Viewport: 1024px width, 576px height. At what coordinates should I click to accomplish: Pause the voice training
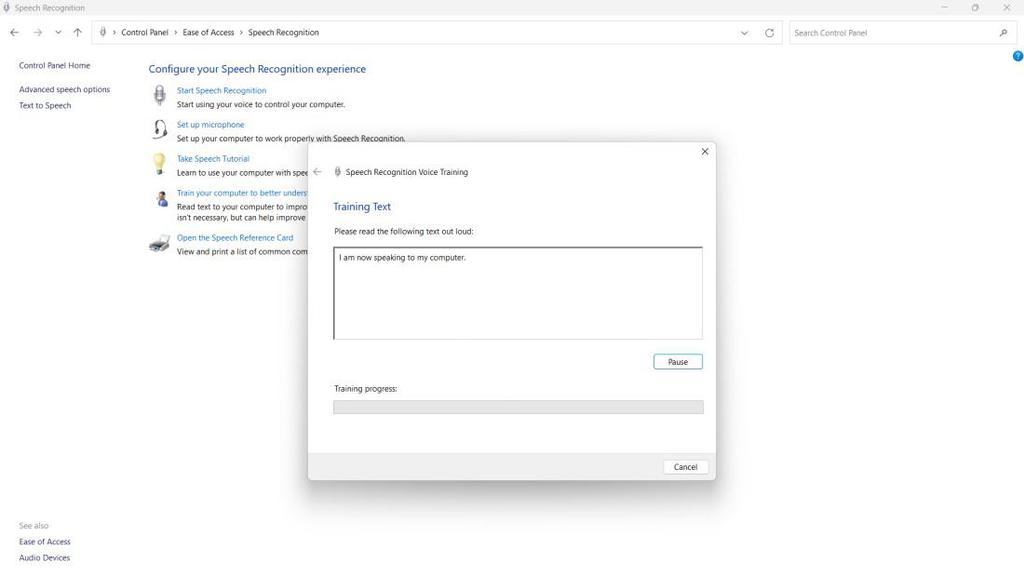click(x=678, y=361)
